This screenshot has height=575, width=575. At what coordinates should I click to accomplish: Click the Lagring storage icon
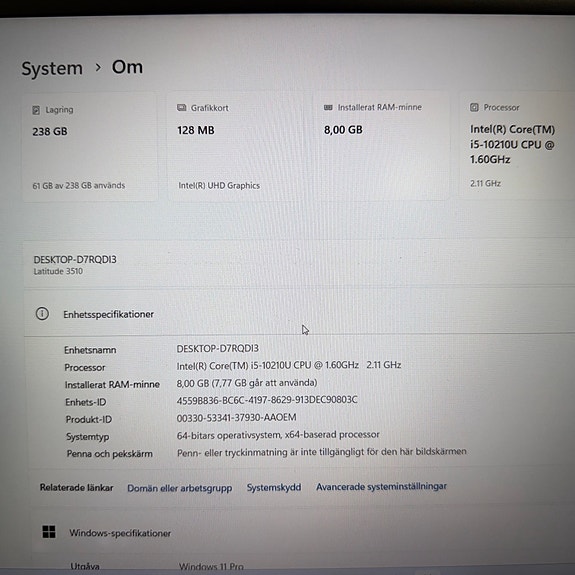point(36,110)
